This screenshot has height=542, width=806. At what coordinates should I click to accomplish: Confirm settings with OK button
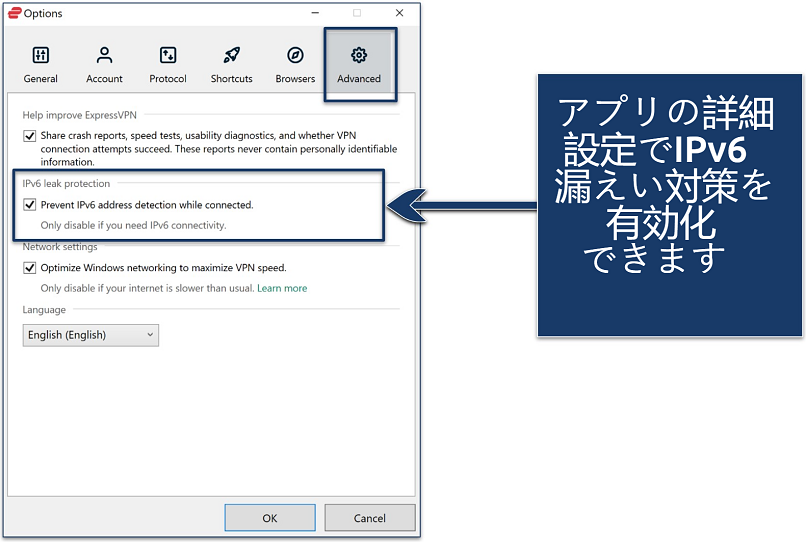click(x=270, y=518)
